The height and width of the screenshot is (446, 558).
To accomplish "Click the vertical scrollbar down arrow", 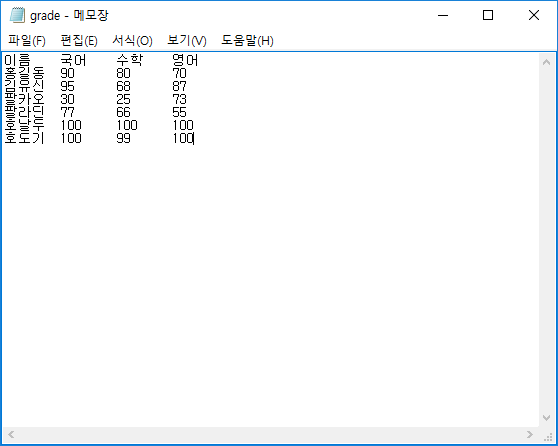I will 547,418.
